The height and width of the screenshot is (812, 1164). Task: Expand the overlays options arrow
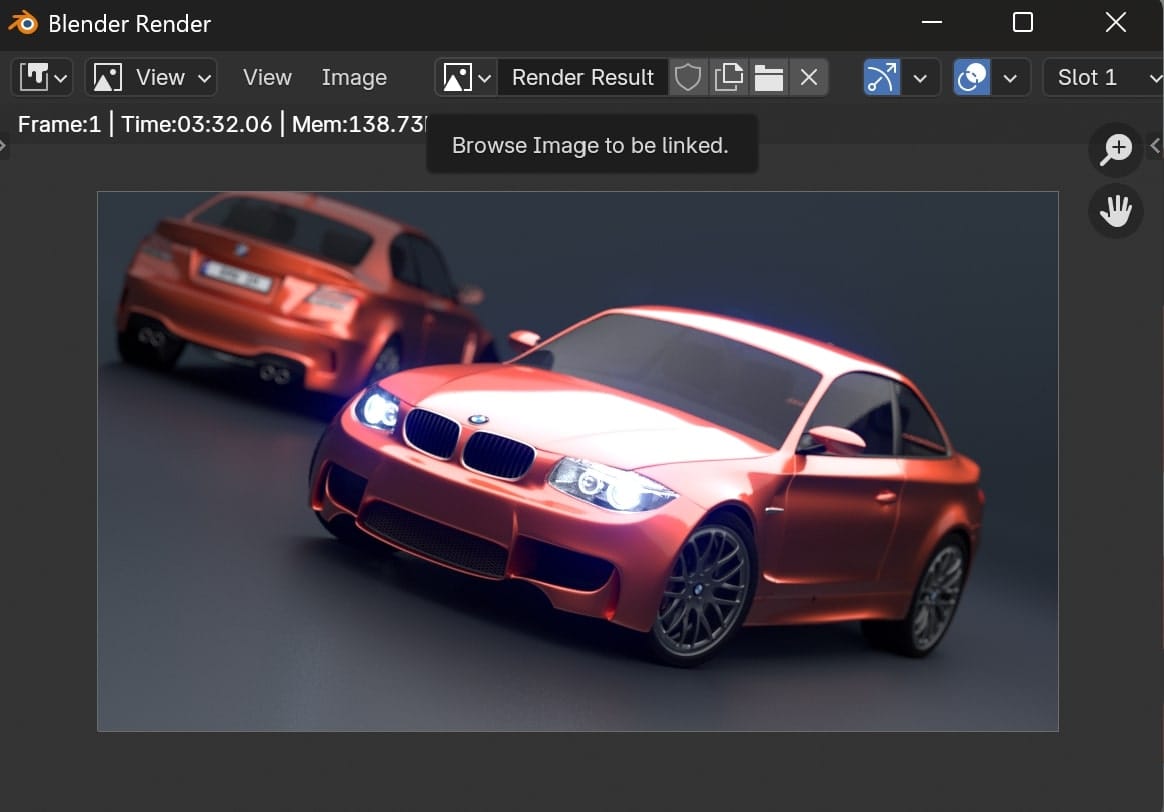click(1010, 77)
